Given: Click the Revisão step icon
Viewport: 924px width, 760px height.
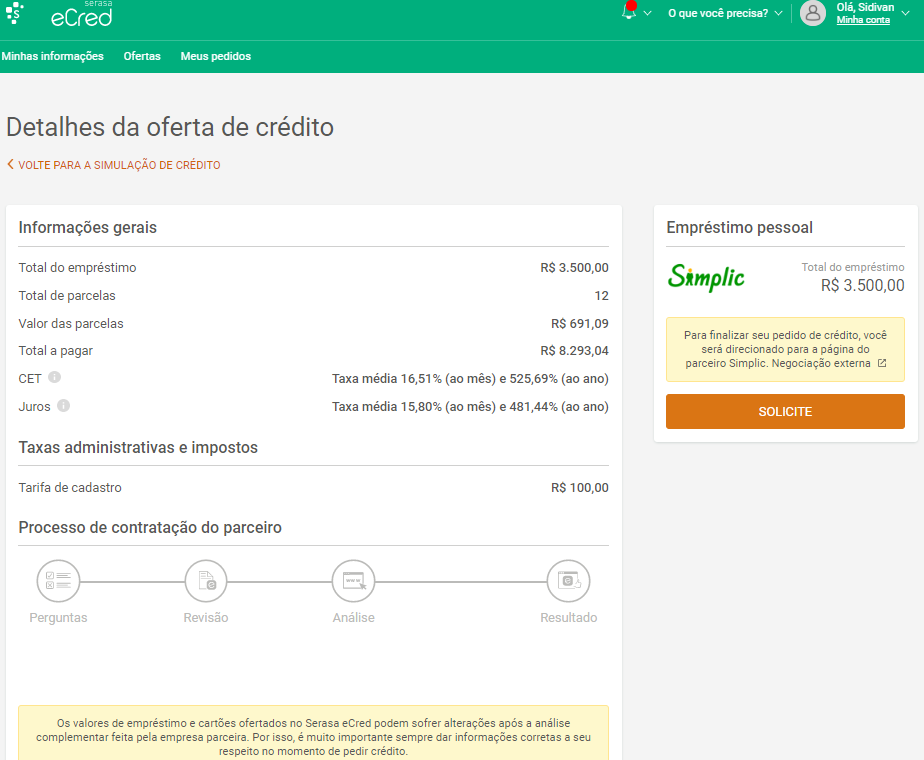Looking at the screenshot, I should [x=206, y=581].
